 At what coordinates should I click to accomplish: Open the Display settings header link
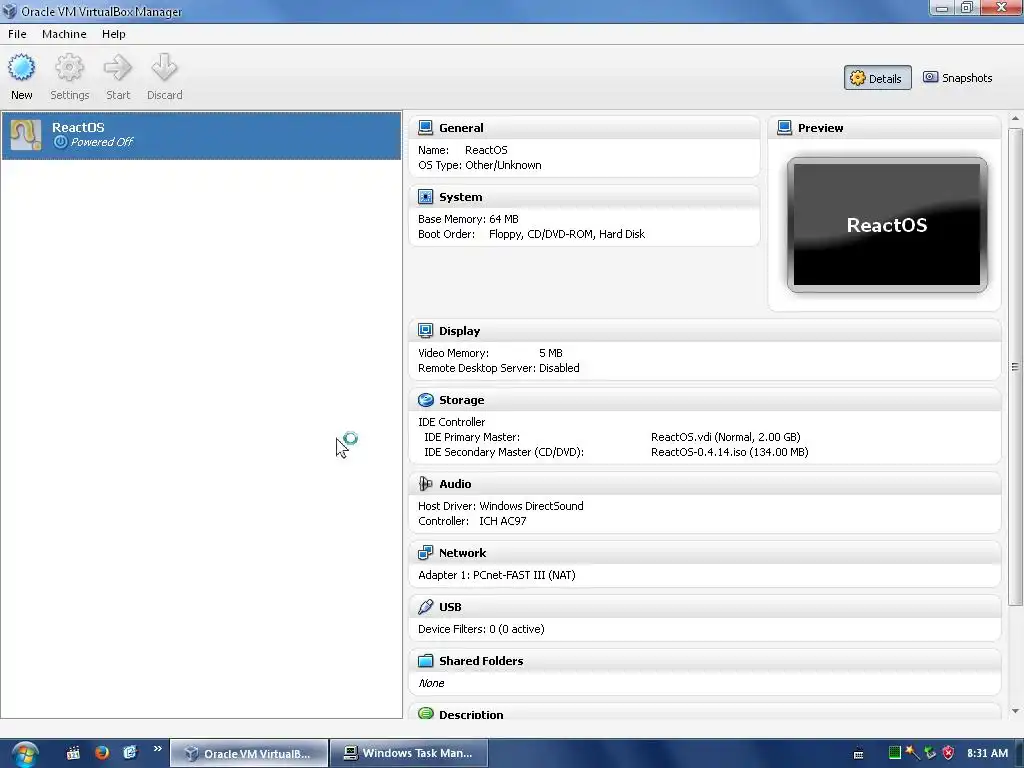(459, 331)
